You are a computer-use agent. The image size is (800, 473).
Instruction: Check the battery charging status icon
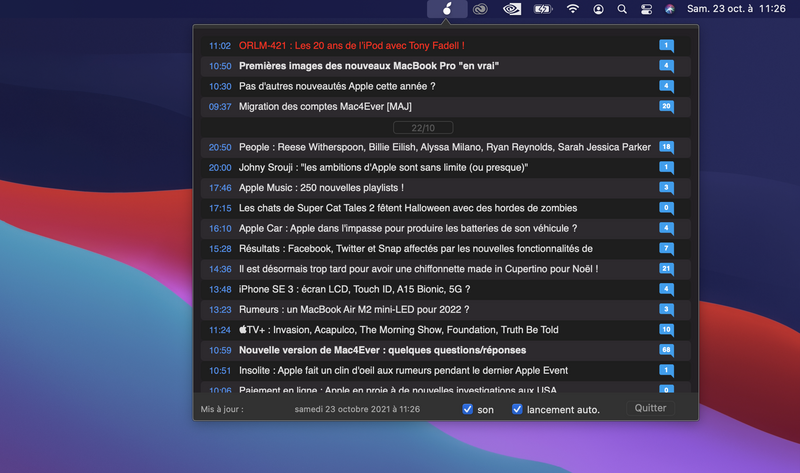point(543,9)
